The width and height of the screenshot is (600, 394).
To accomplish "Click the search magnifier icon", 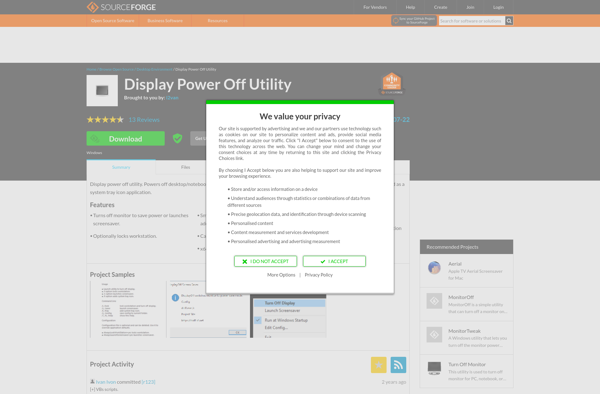I will pos(509,21).
